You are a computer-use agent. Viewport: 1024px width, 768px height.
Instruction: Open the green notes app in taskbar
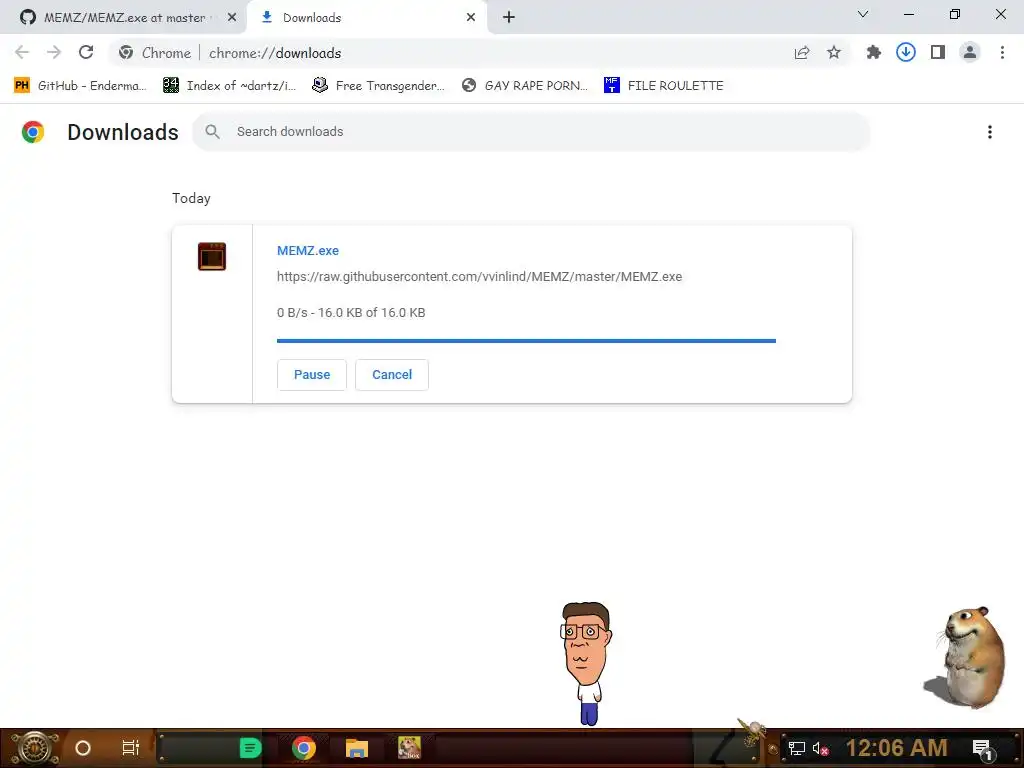tap(250, 748)
